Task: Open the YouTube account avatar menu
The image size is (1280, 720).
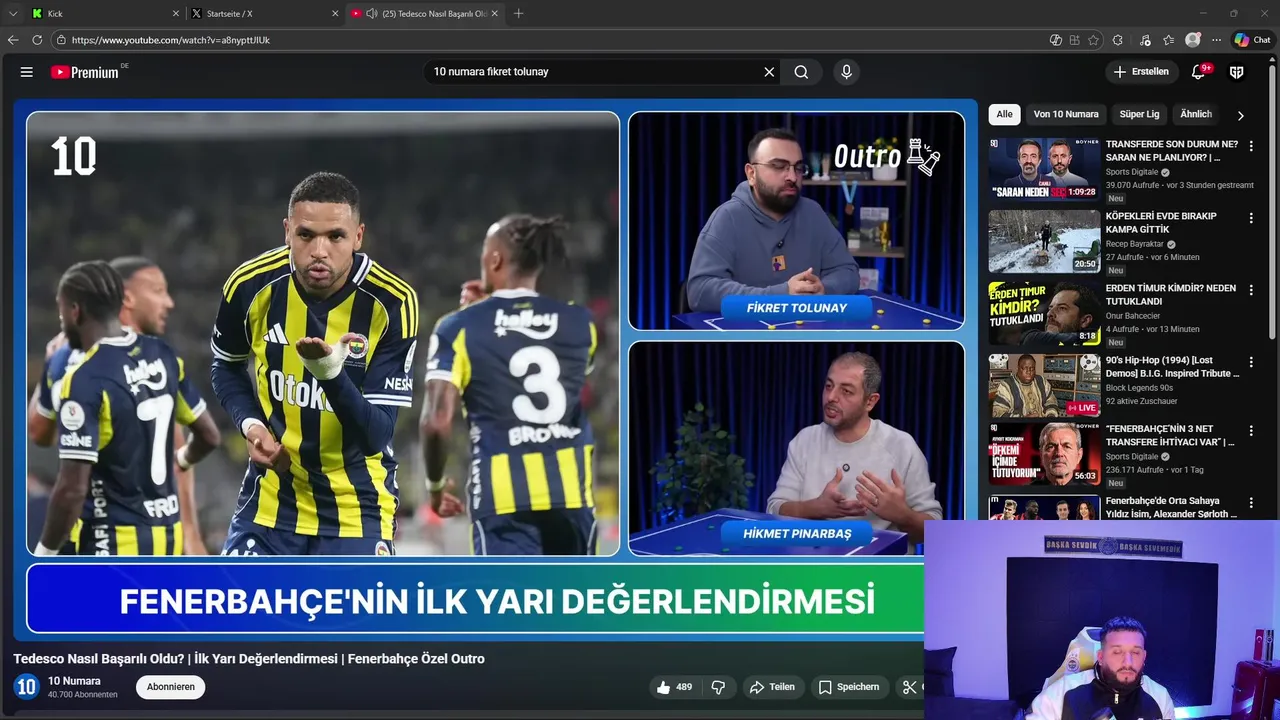Action: click(x=1237, y=72)
